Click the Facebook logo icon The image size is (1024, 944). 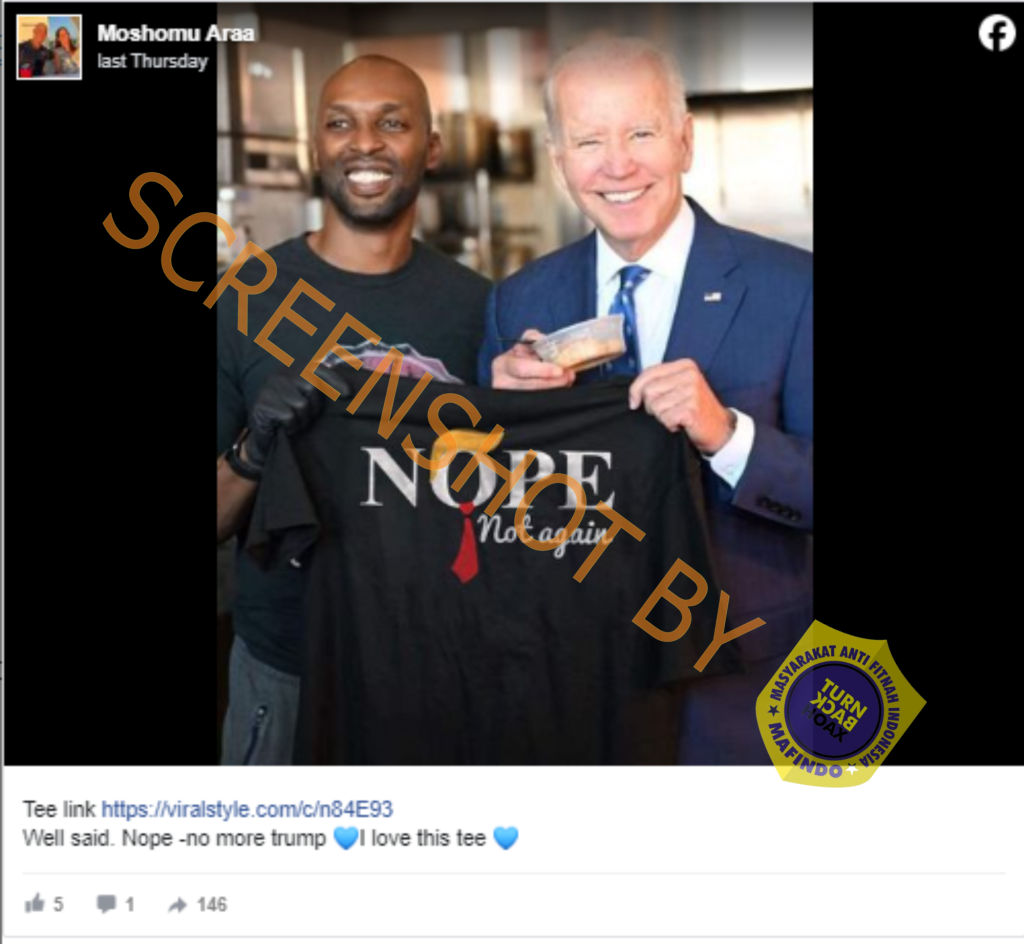click(x=997, y=33)
